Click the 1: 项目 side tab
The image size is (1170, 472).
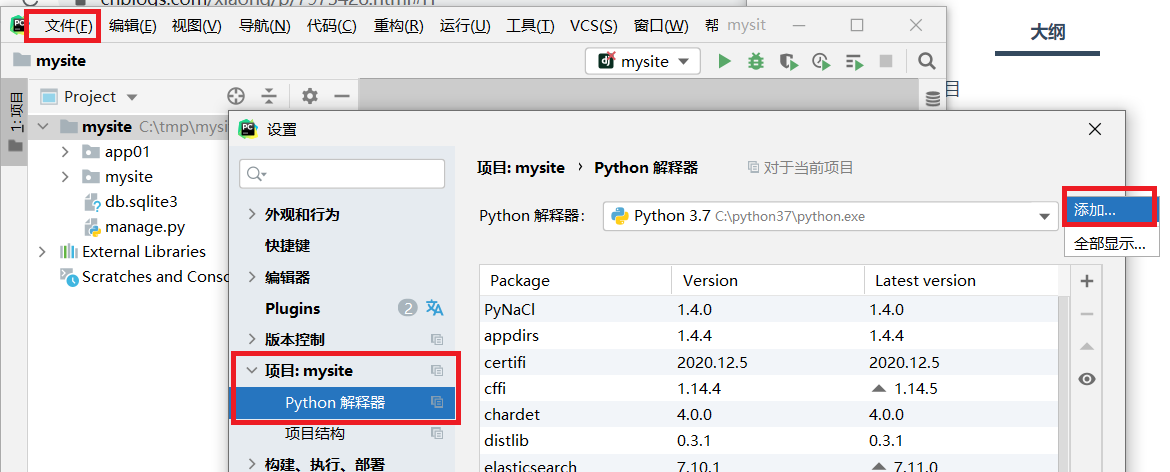point(14,123)
